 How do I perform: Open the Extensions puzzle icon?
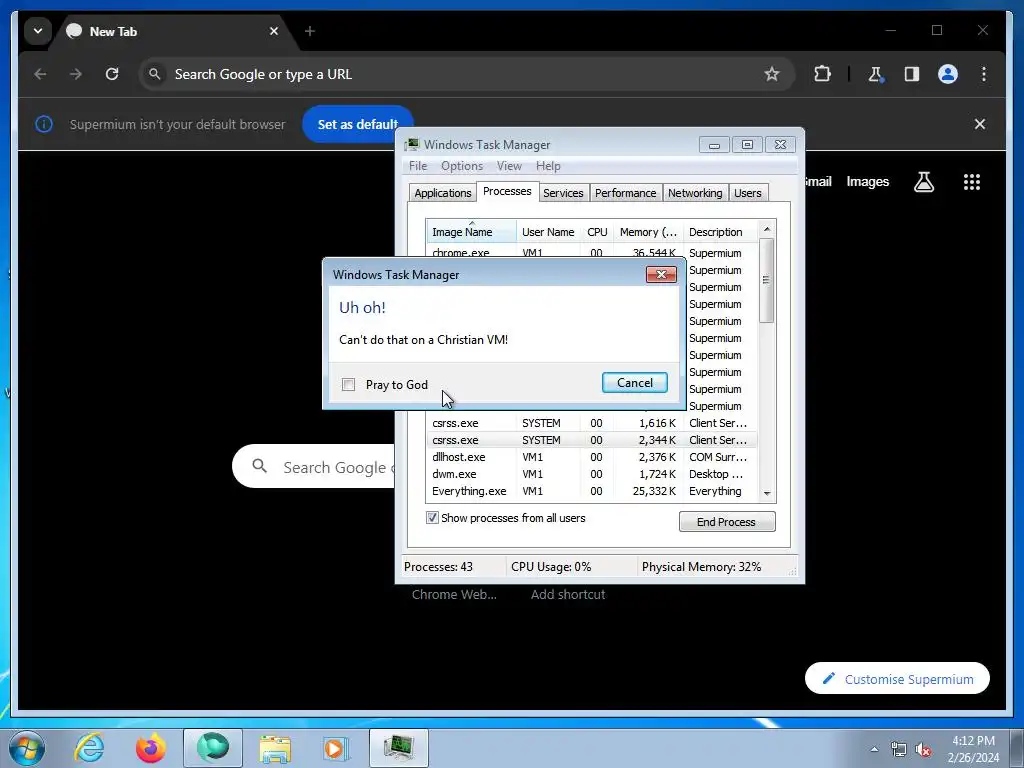[822, 74]
